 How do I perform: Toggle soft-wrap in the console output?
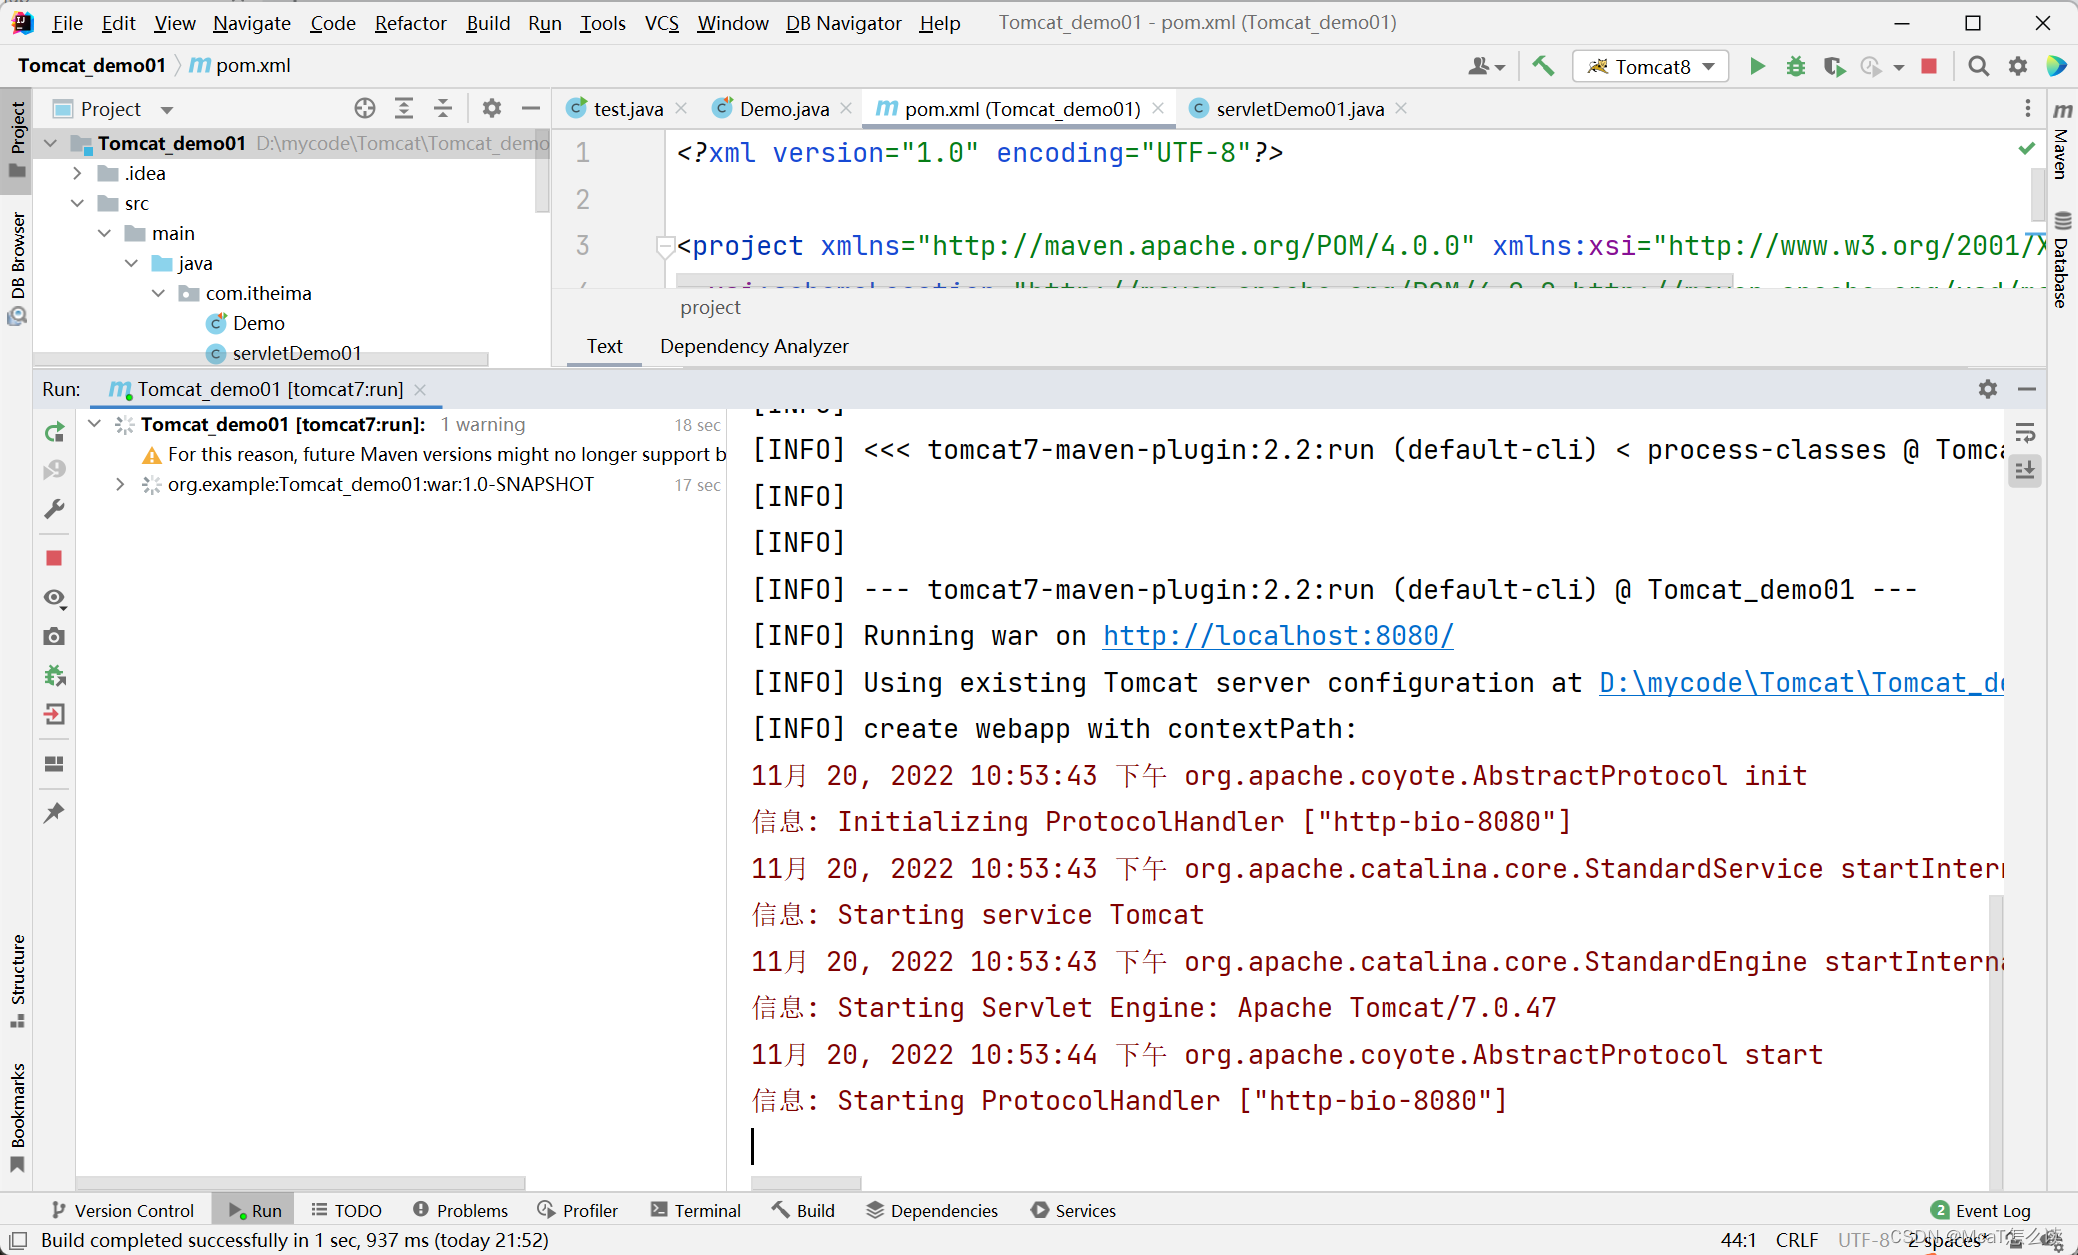click(x=2025, y=432)
